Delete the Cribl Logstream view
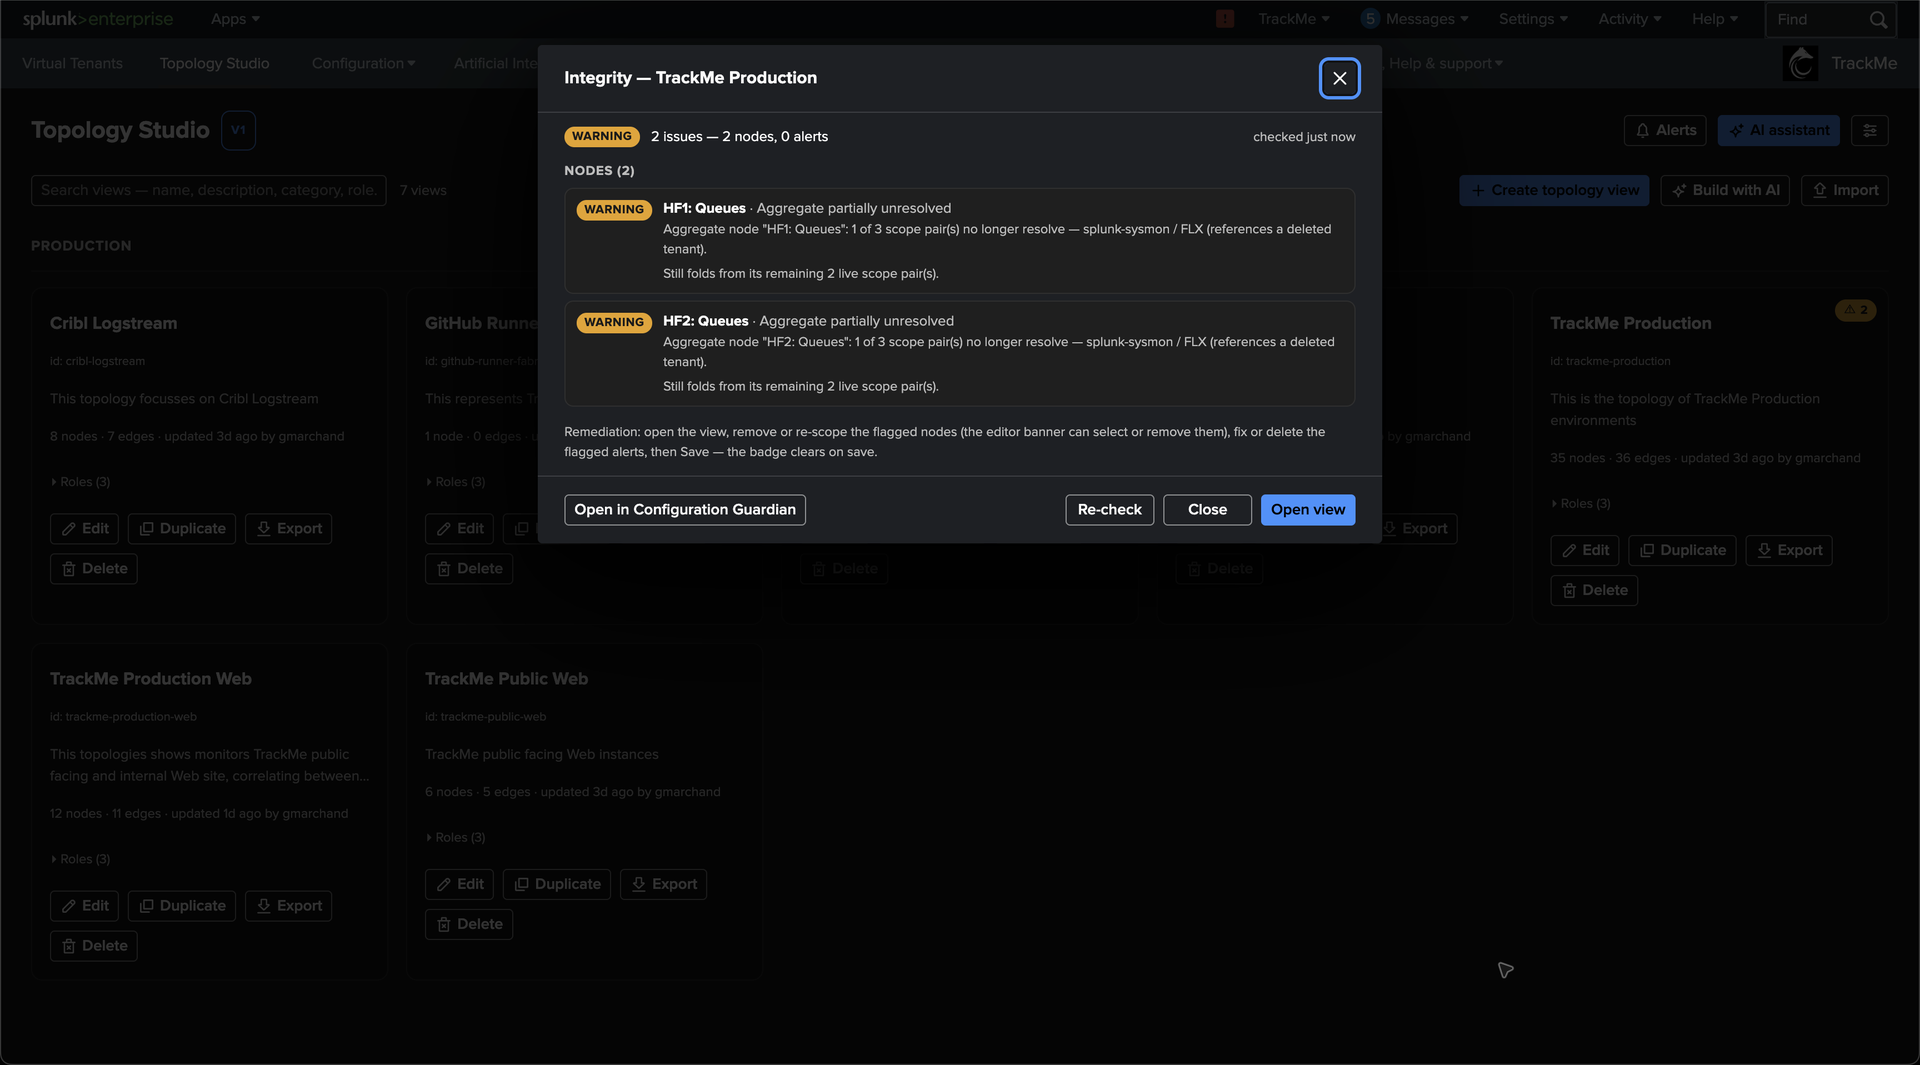The image size is (1920, 1065). click(94, 569)
